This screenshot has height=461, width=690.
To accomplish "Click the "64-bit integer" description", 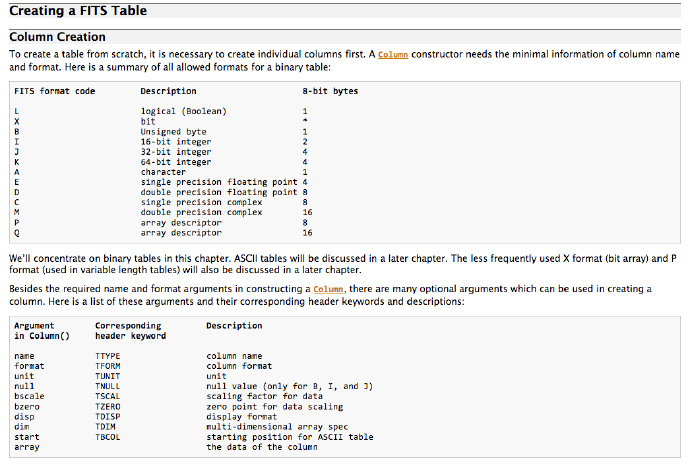I will [x=176, y=161].
